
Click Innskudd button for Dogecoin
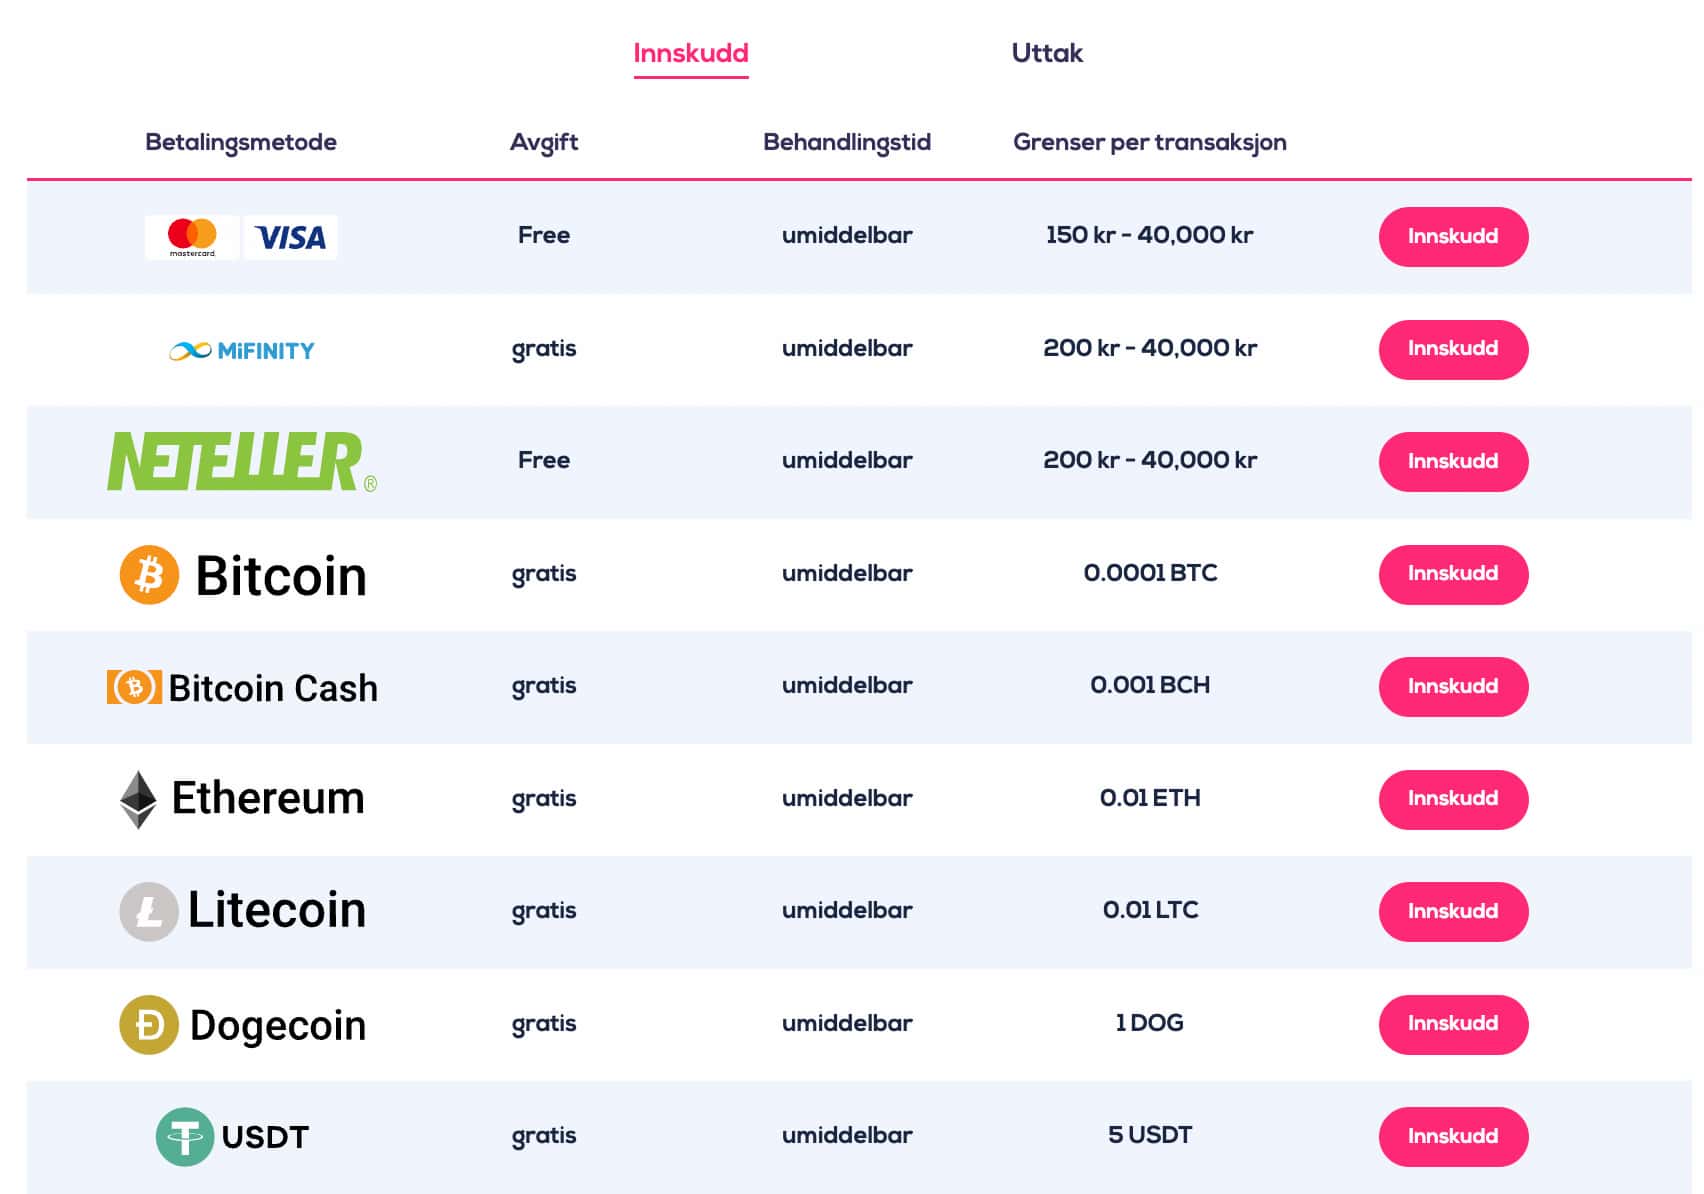[1453, 1024]
